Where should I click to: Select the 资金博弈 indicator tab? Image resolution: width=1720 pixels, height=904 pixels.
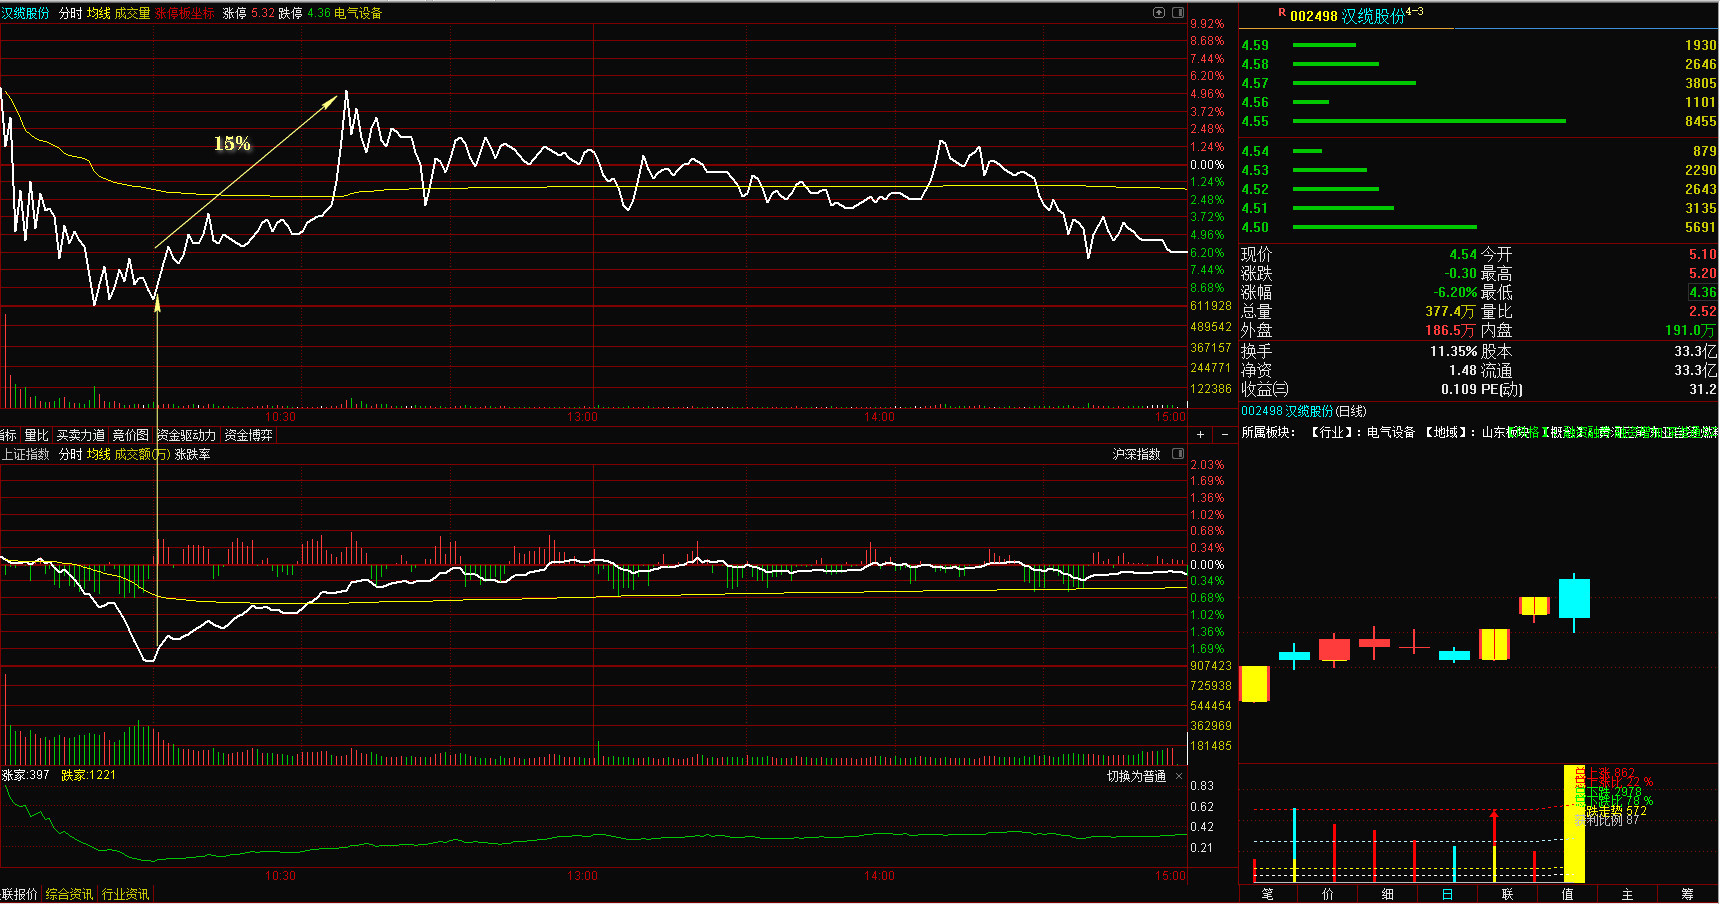click(x=248, y=435)
